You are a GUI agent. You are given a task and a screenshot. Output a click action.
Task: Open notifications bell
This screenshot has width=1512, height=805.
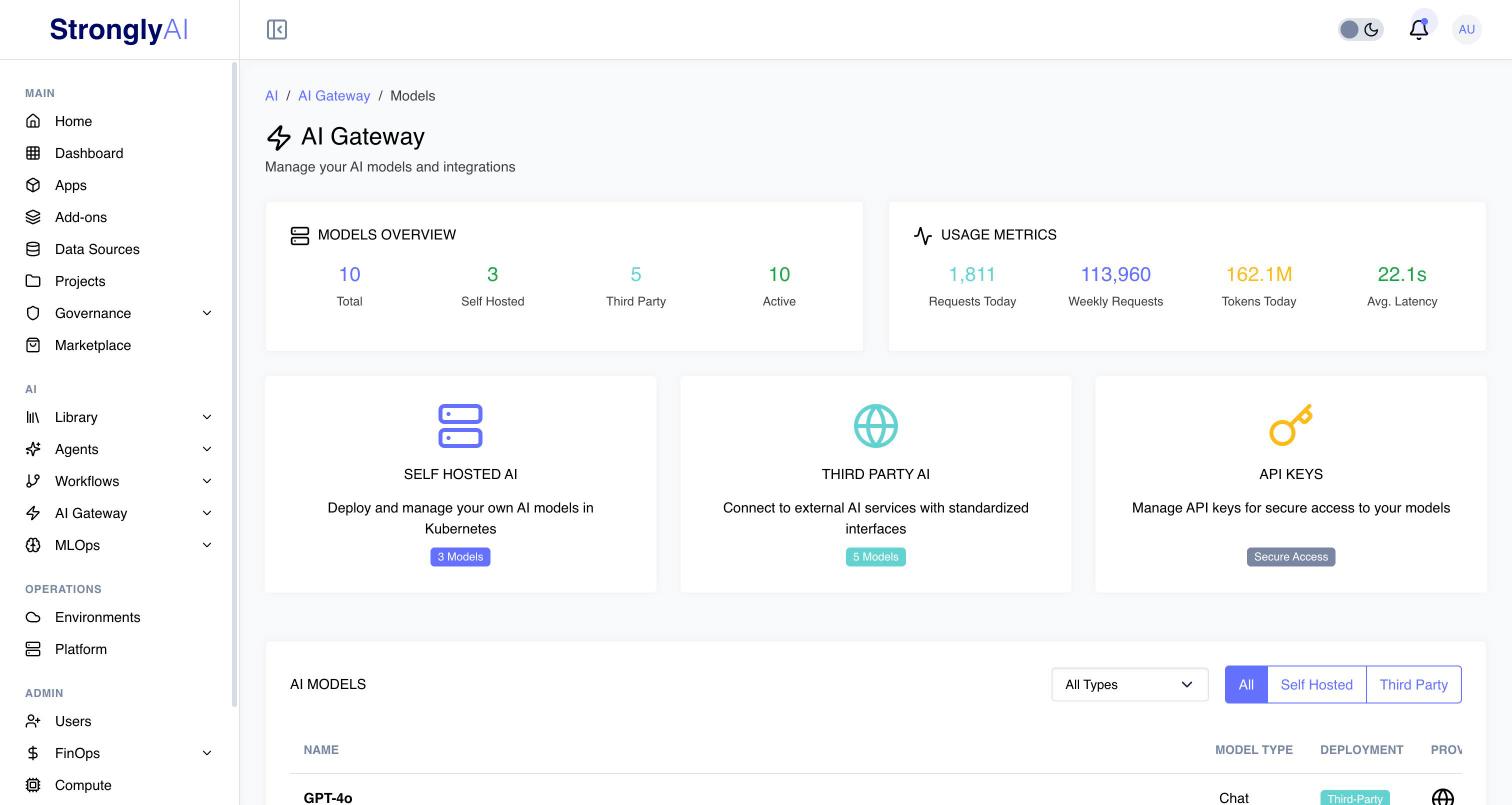pyautogui.click(x=1418, y=30)
